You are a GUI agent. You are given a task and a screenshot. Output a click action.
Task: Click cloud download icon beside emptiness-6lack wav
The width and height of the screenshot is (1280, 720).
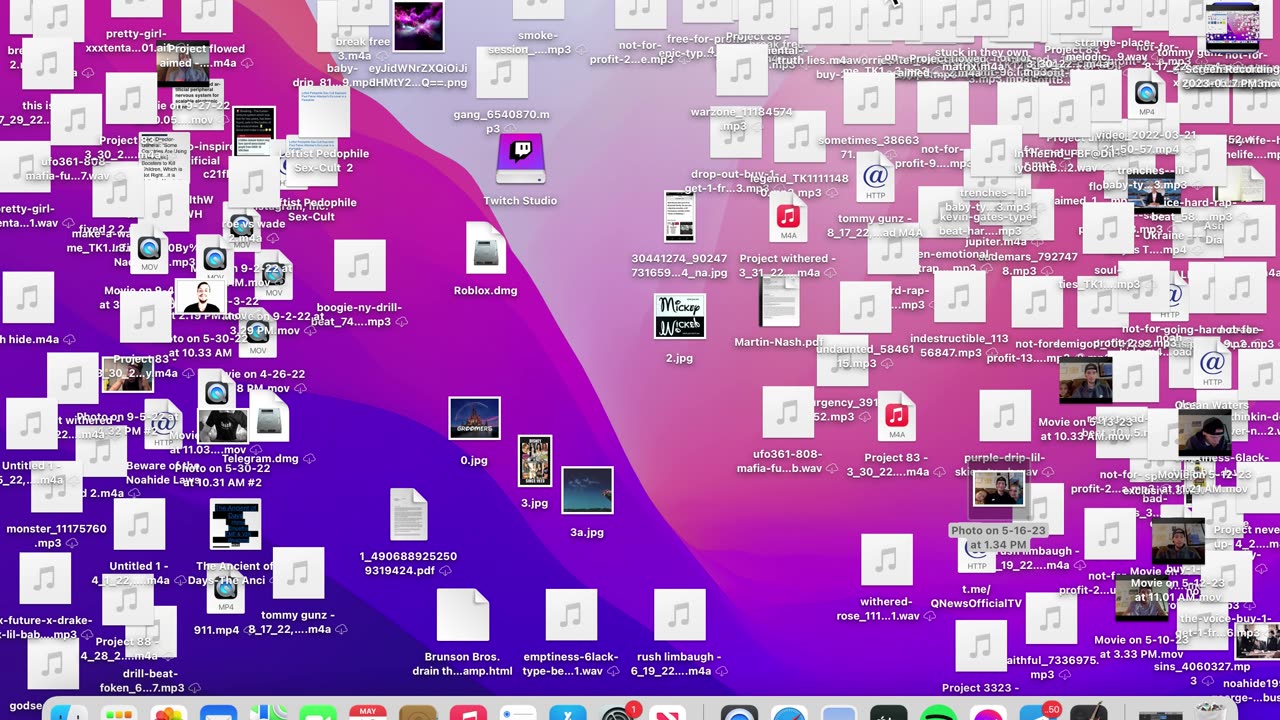[612, 671]
